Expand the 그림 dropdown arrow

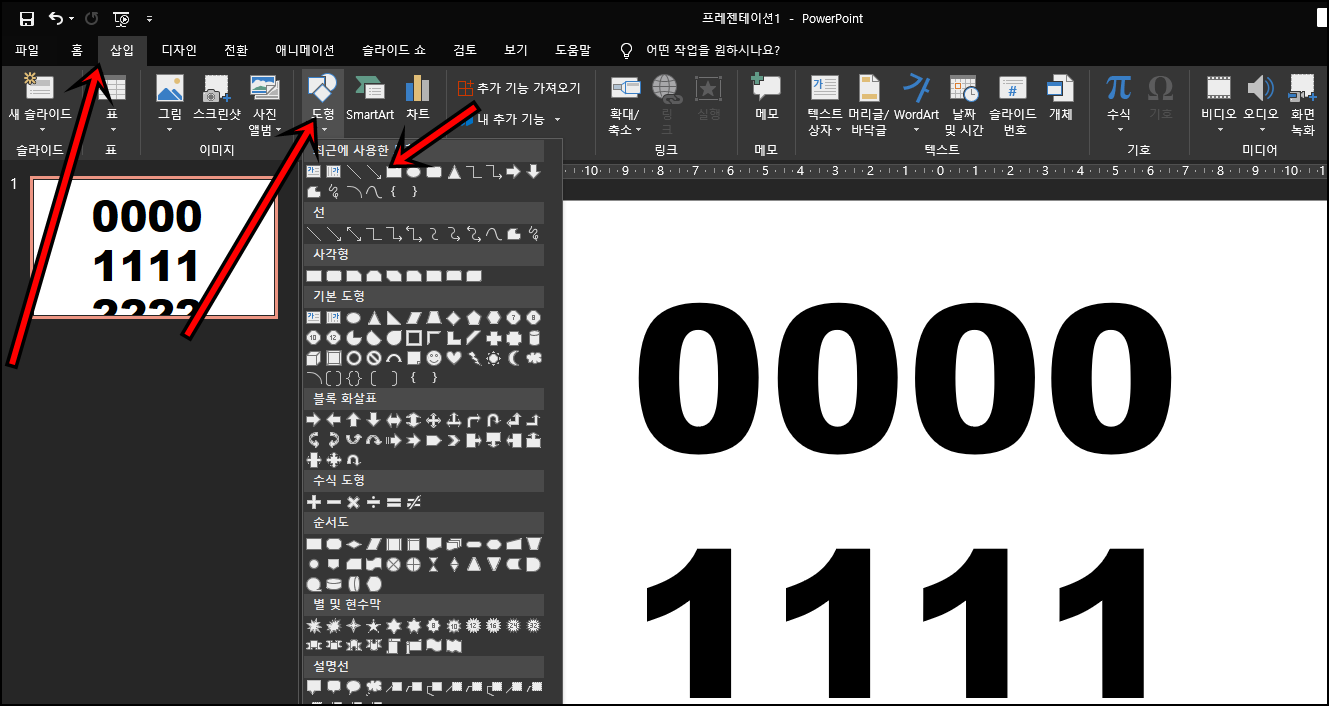click(x=170, y=130)
